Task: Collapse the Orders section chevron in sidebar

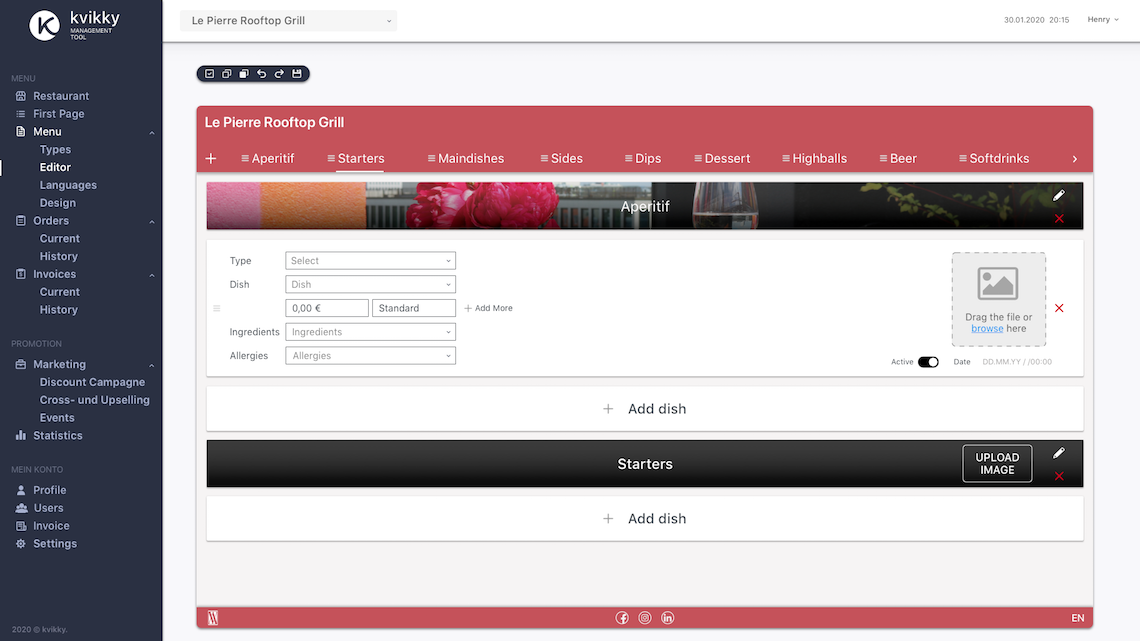Action: (x=152, y=222)
